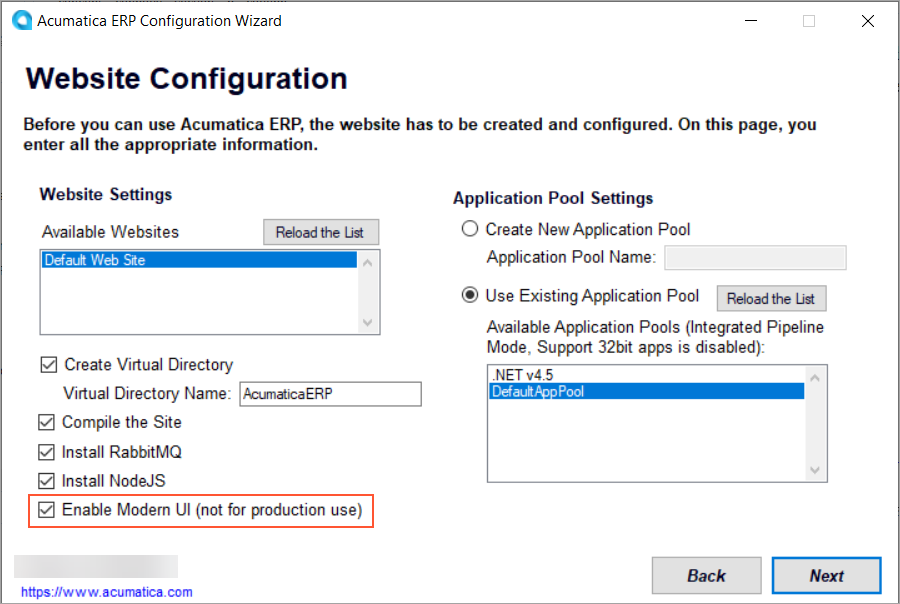Select Create New Application Pool radio button

pos(470,229)
